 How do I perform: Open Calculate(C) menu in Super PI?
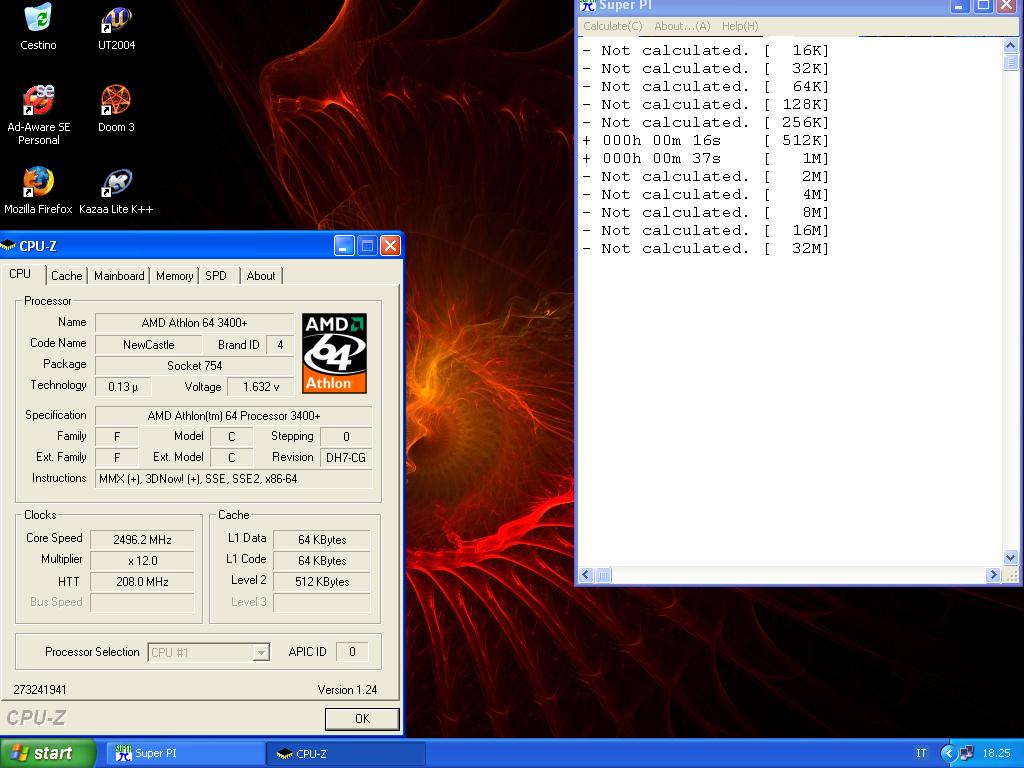coord(613,26)
